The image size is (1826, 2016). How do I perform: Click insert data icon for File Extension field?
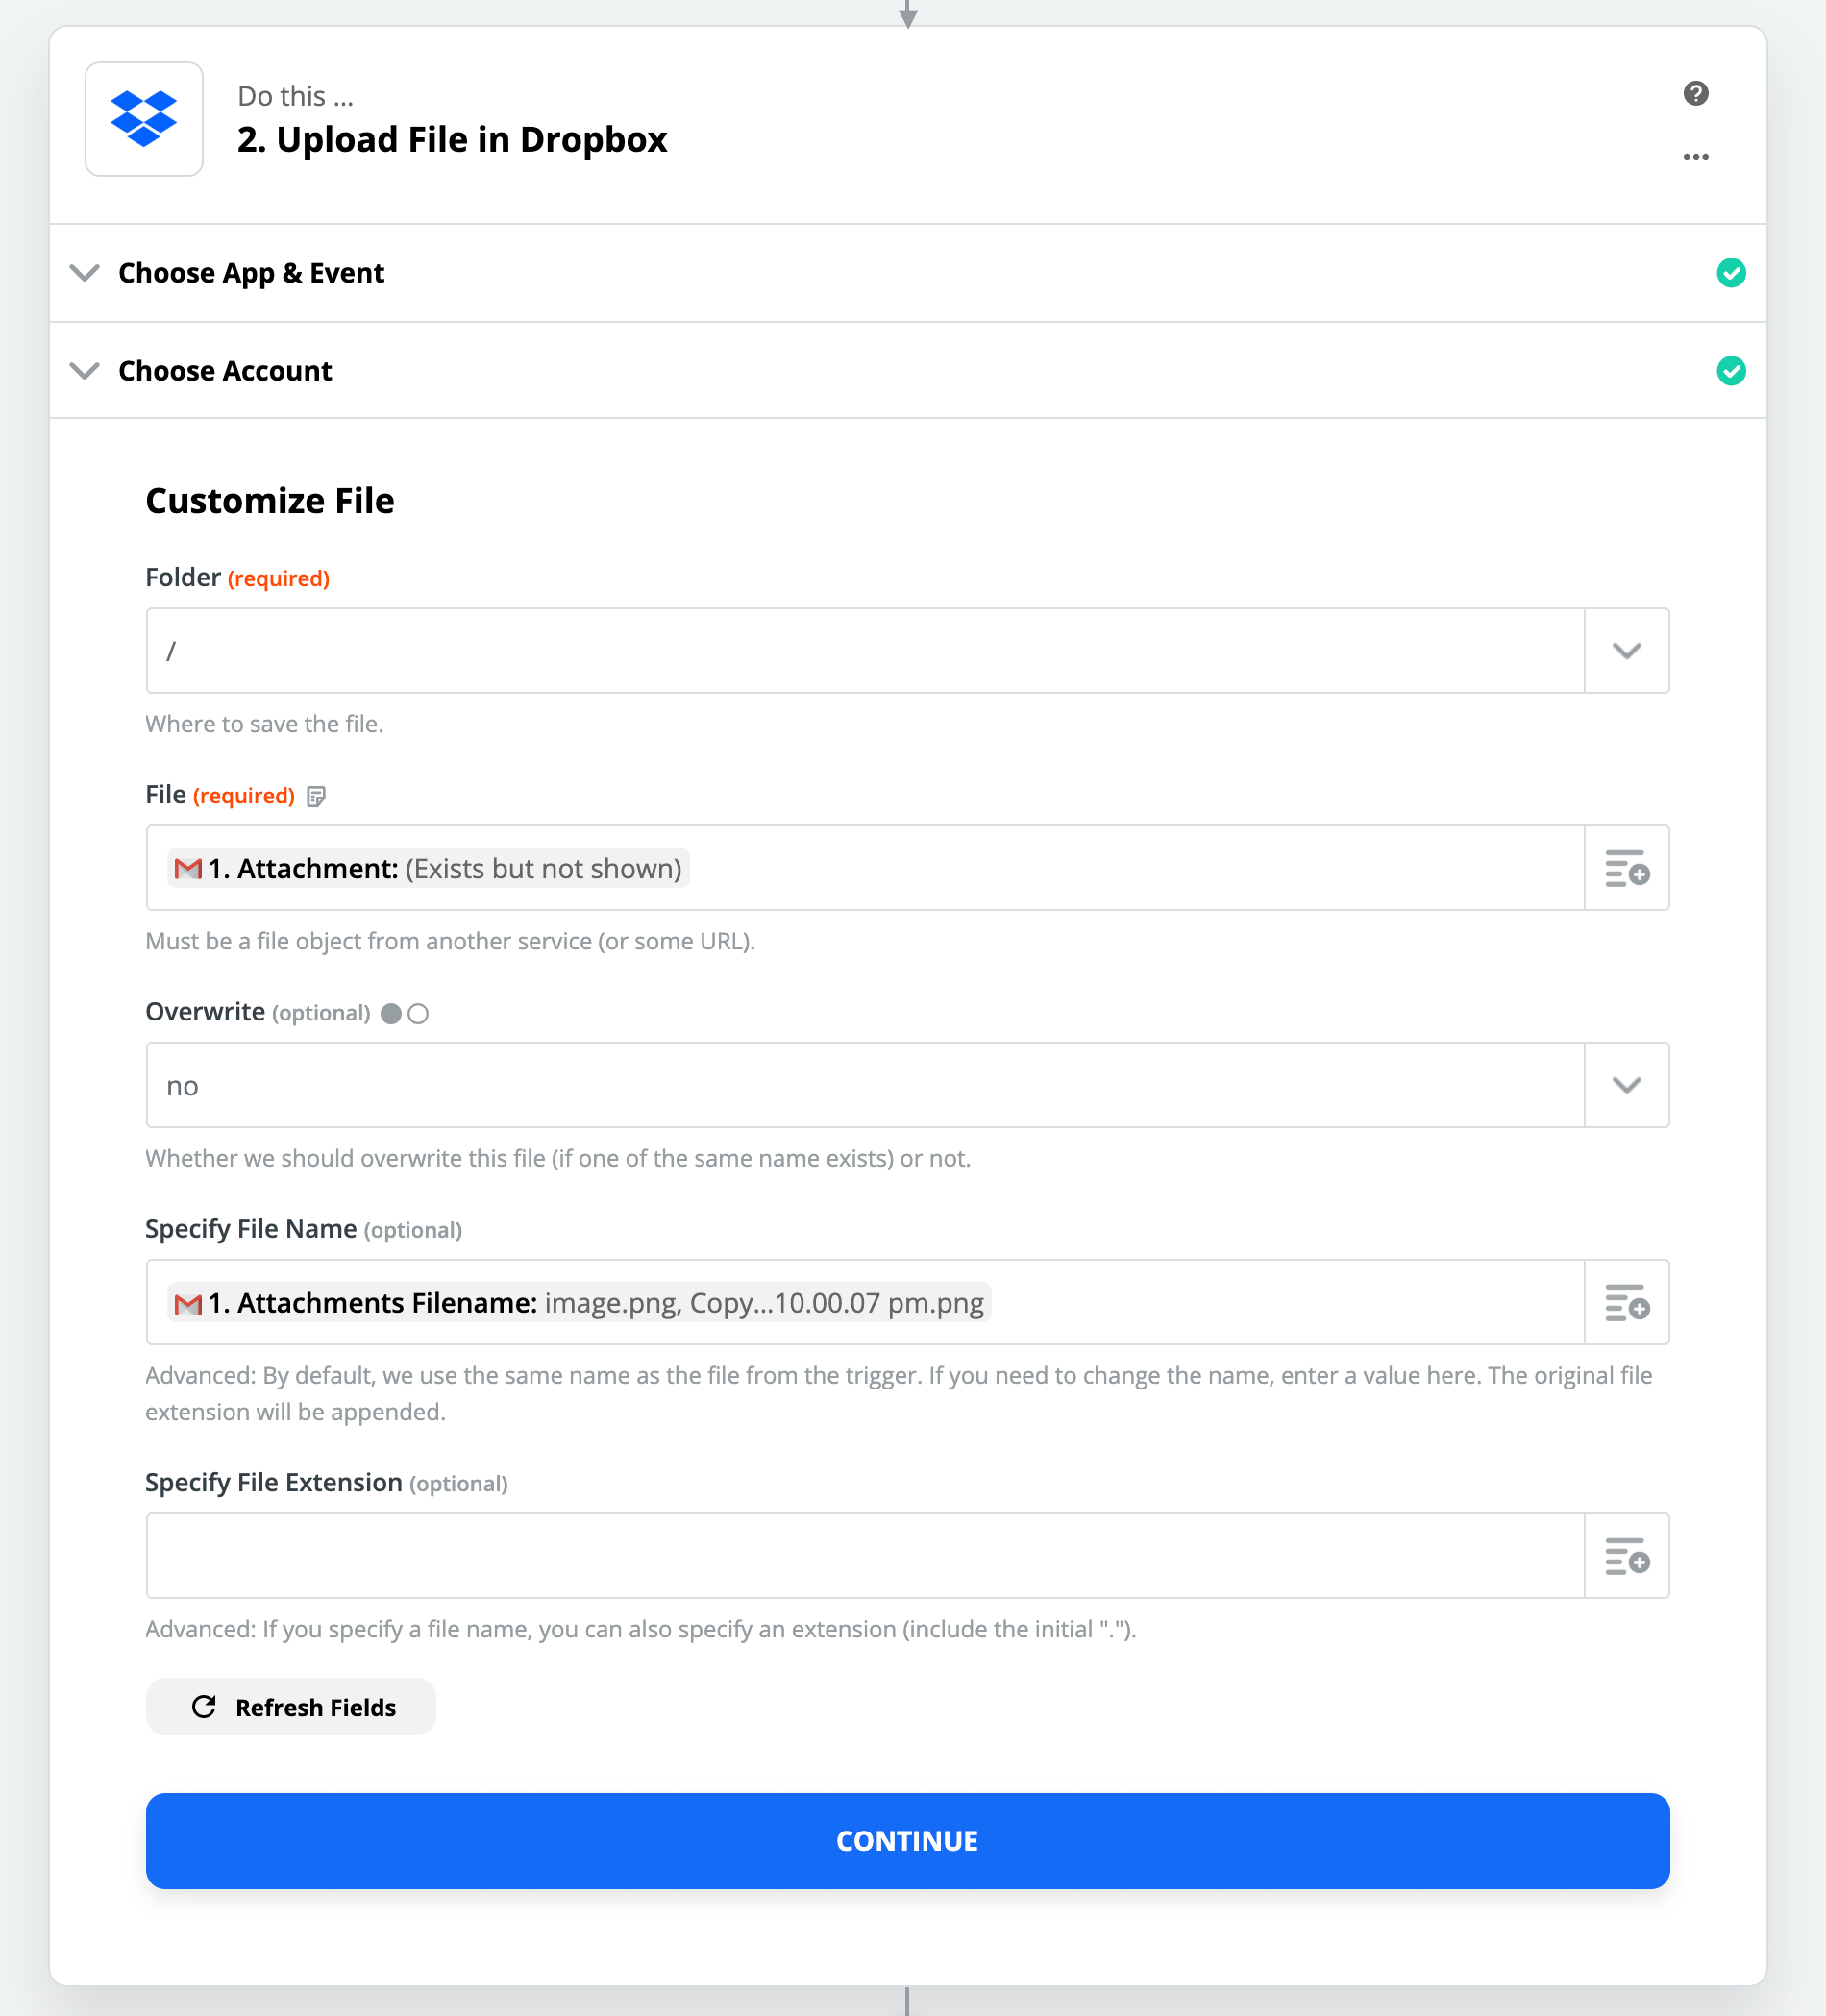point(1626,1556)
